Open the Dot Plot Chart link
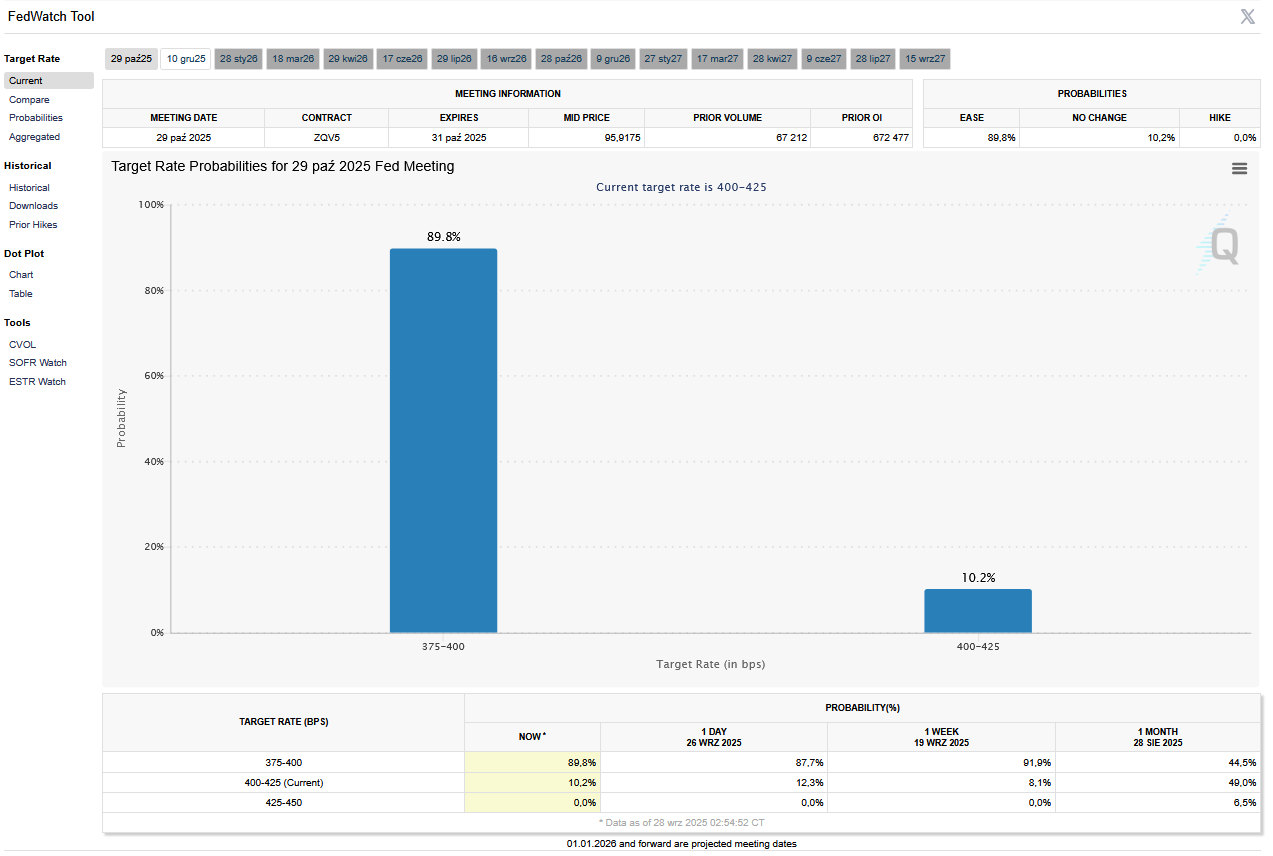 (x=21, y=275)
